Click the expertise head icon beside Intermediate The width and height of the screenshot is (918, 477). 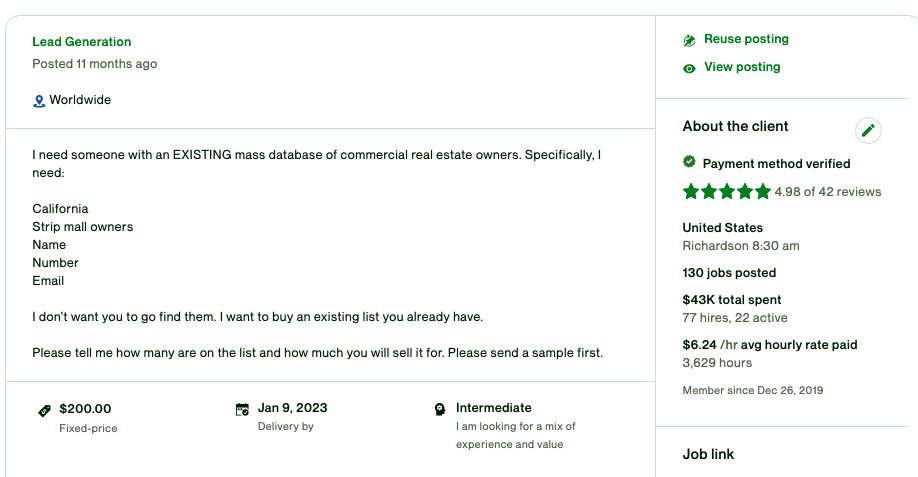click(440, 409)
